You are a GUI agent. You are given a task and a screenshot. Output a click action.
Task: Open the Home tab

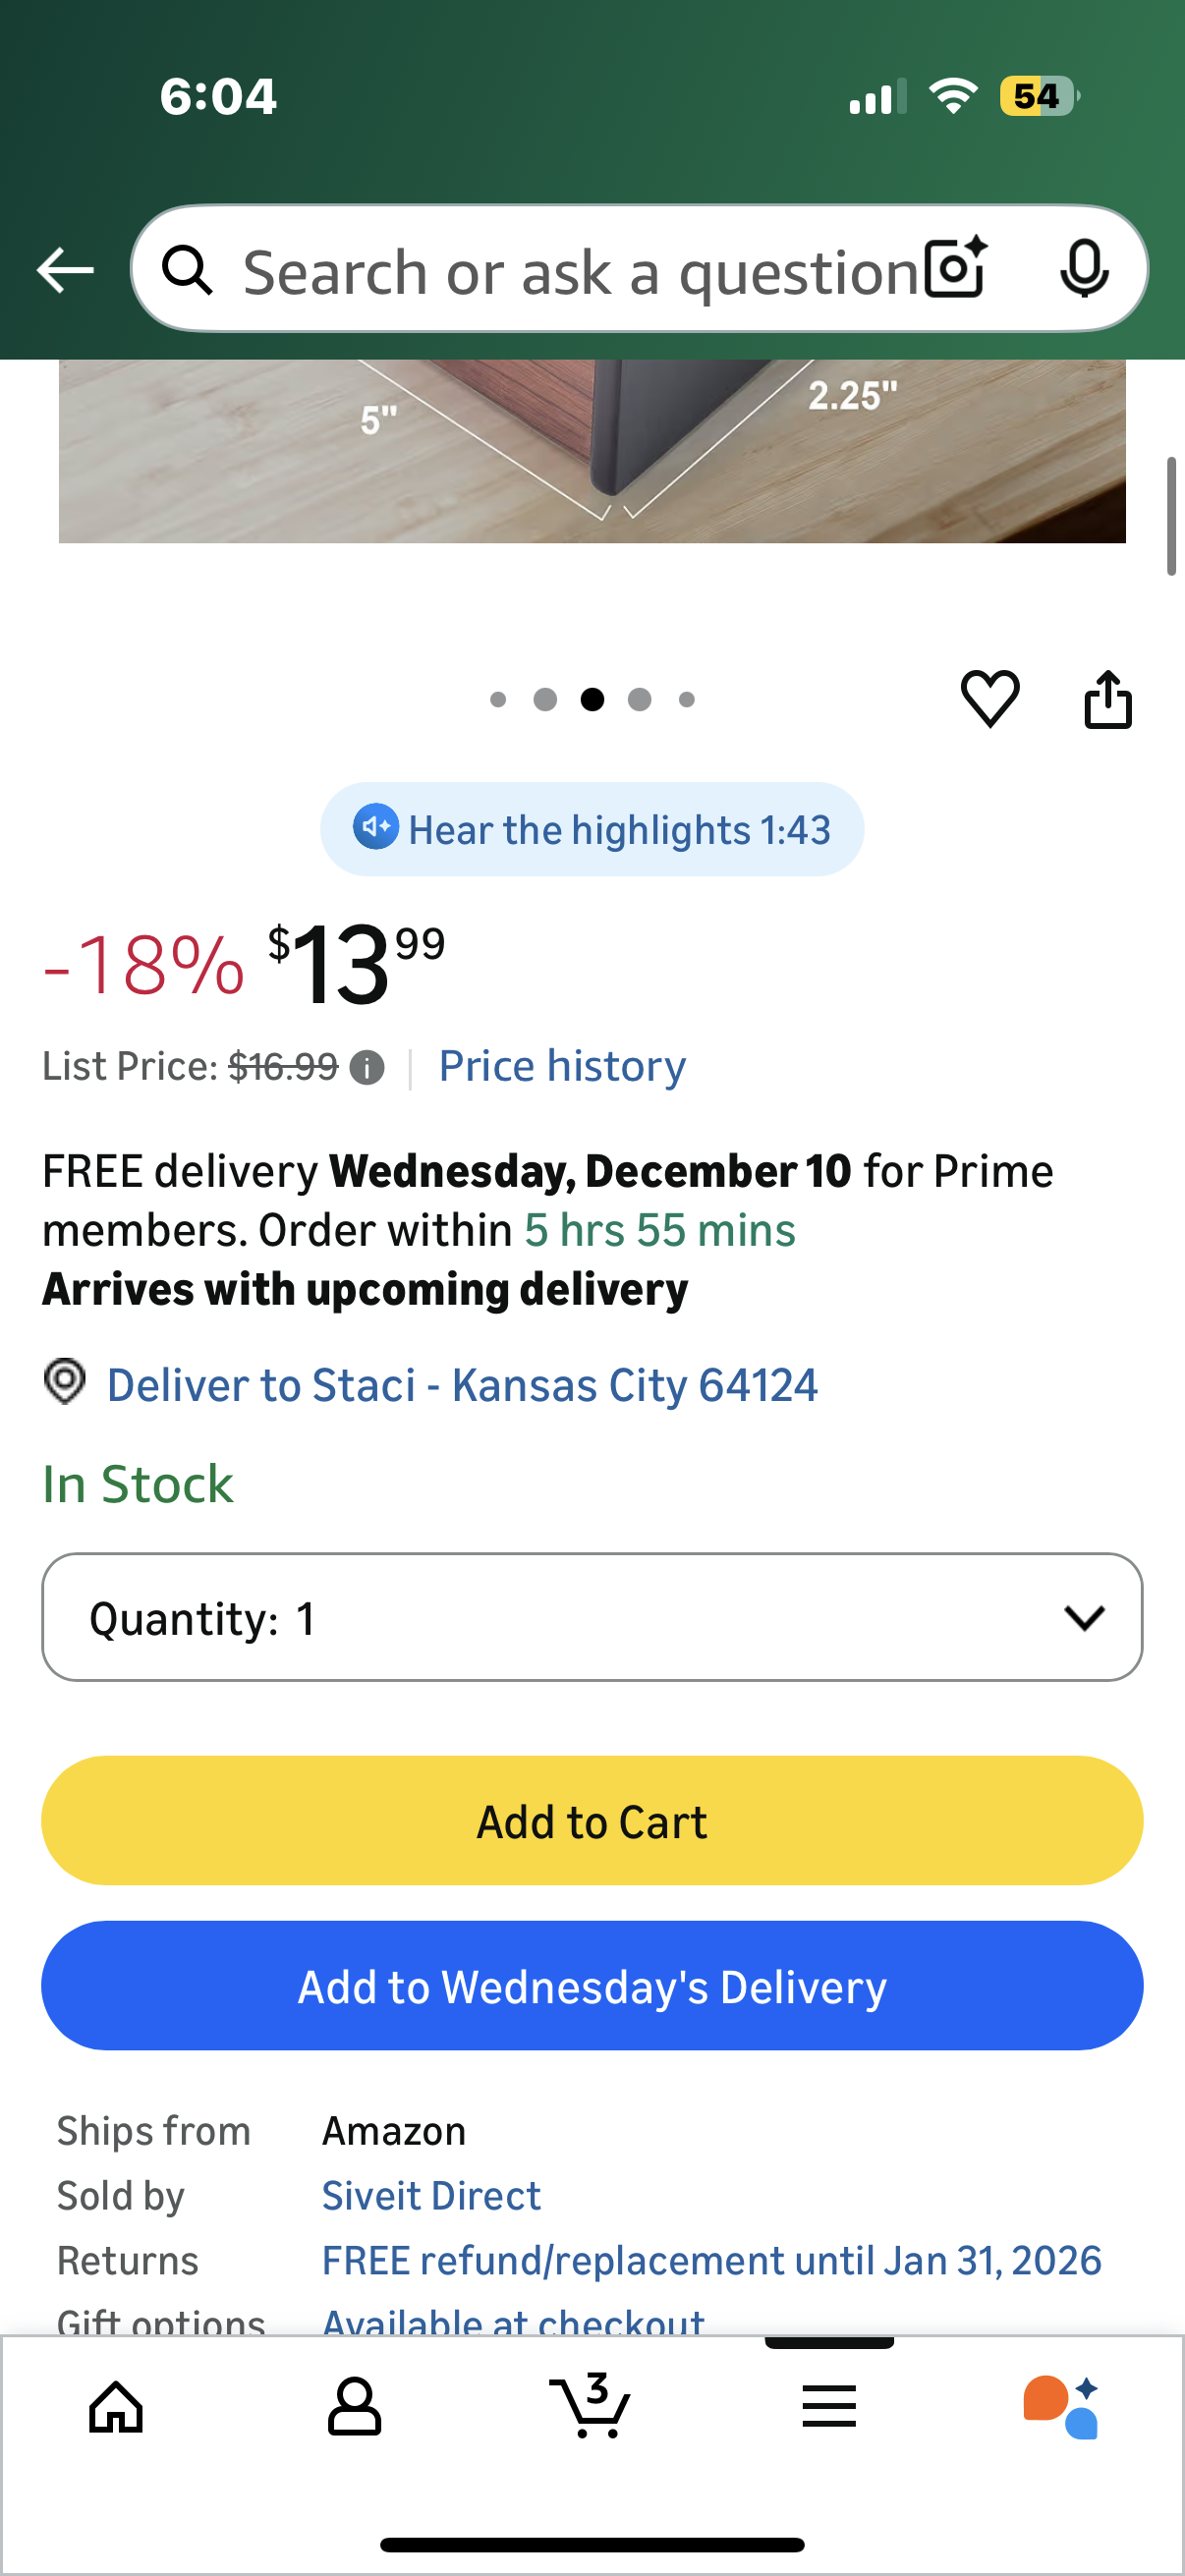pos(116,2406)
